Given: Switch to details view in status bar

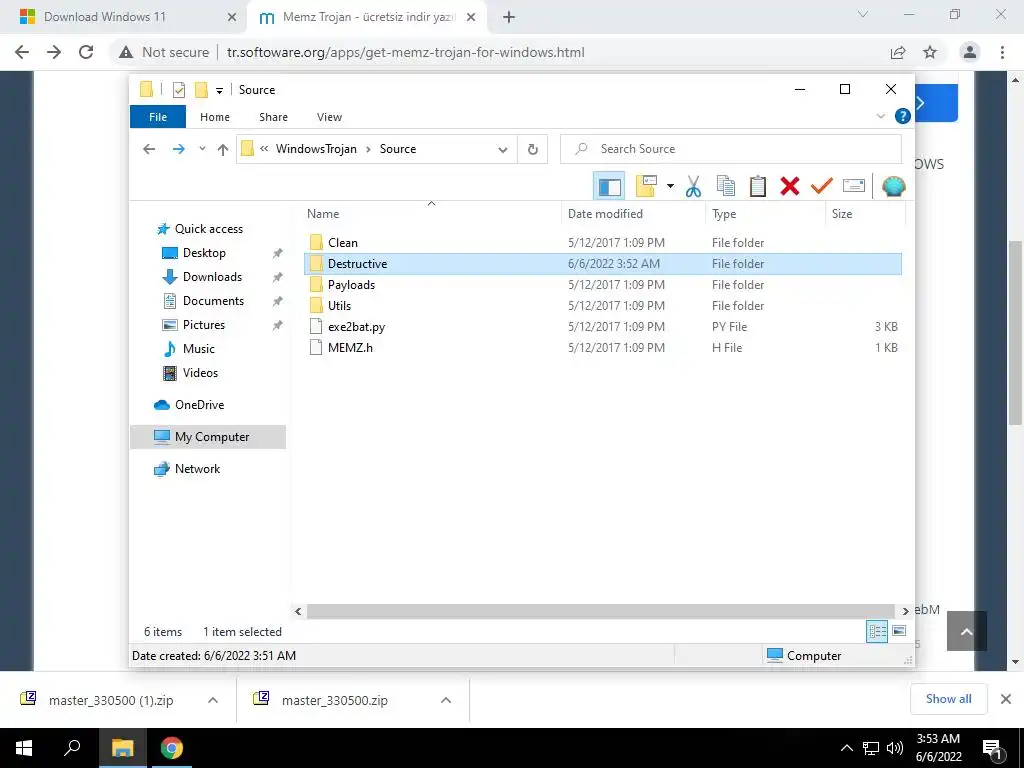Looking at the screenshot, I should click(x=877, y=632).
